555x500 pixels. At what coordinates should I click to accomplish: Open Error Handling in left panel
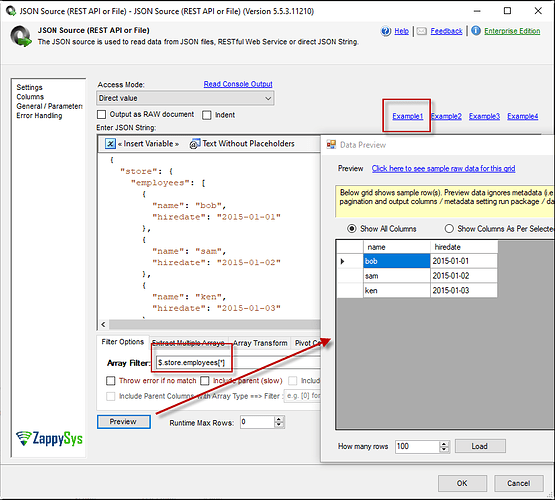point(39,116)
